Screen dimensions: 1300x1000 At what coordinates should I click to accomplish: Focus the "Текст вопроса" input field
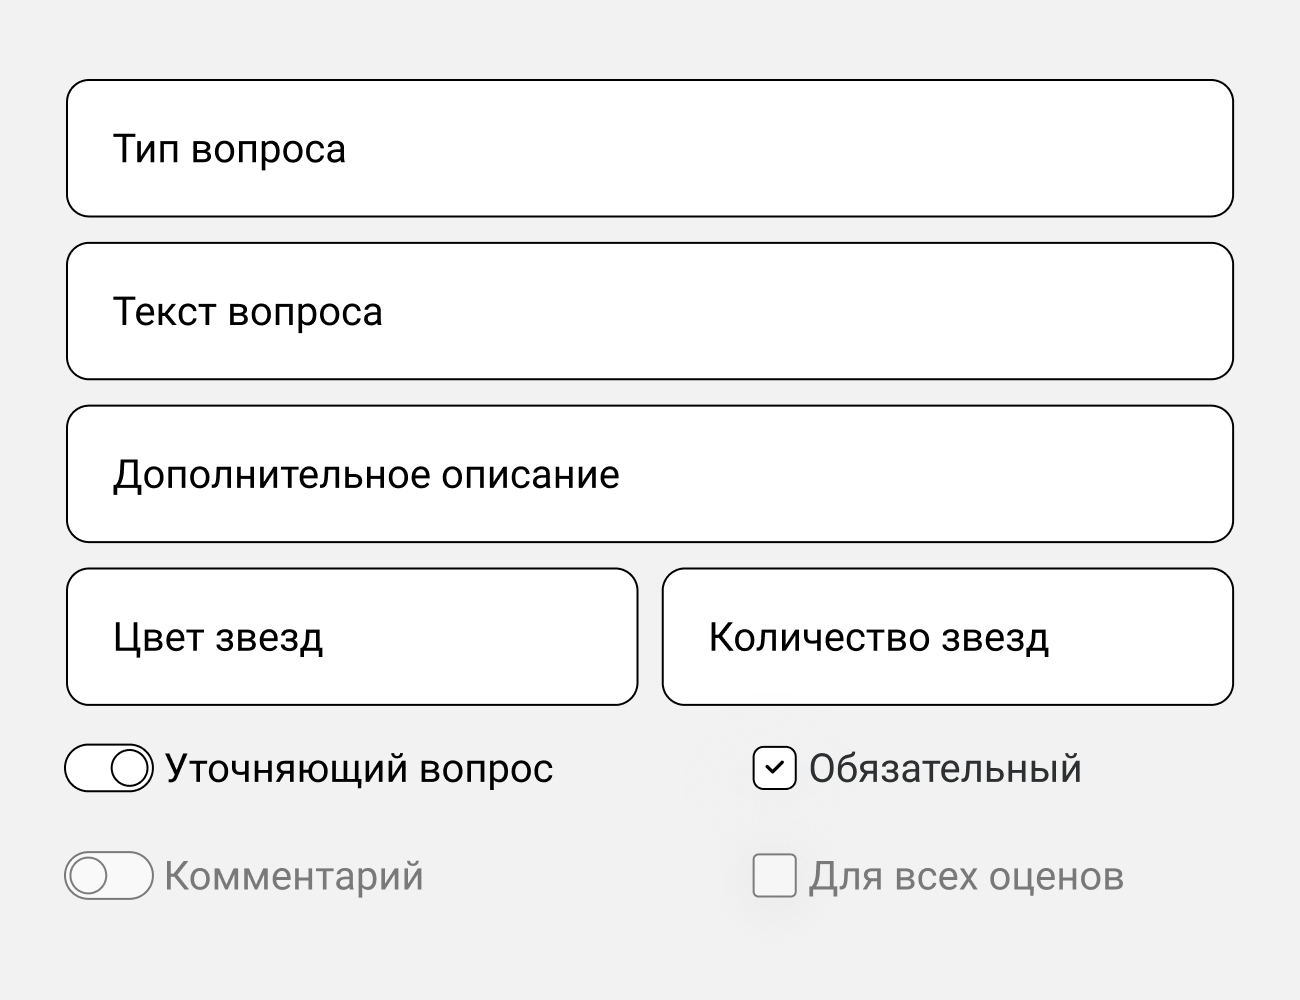point(650,311)
